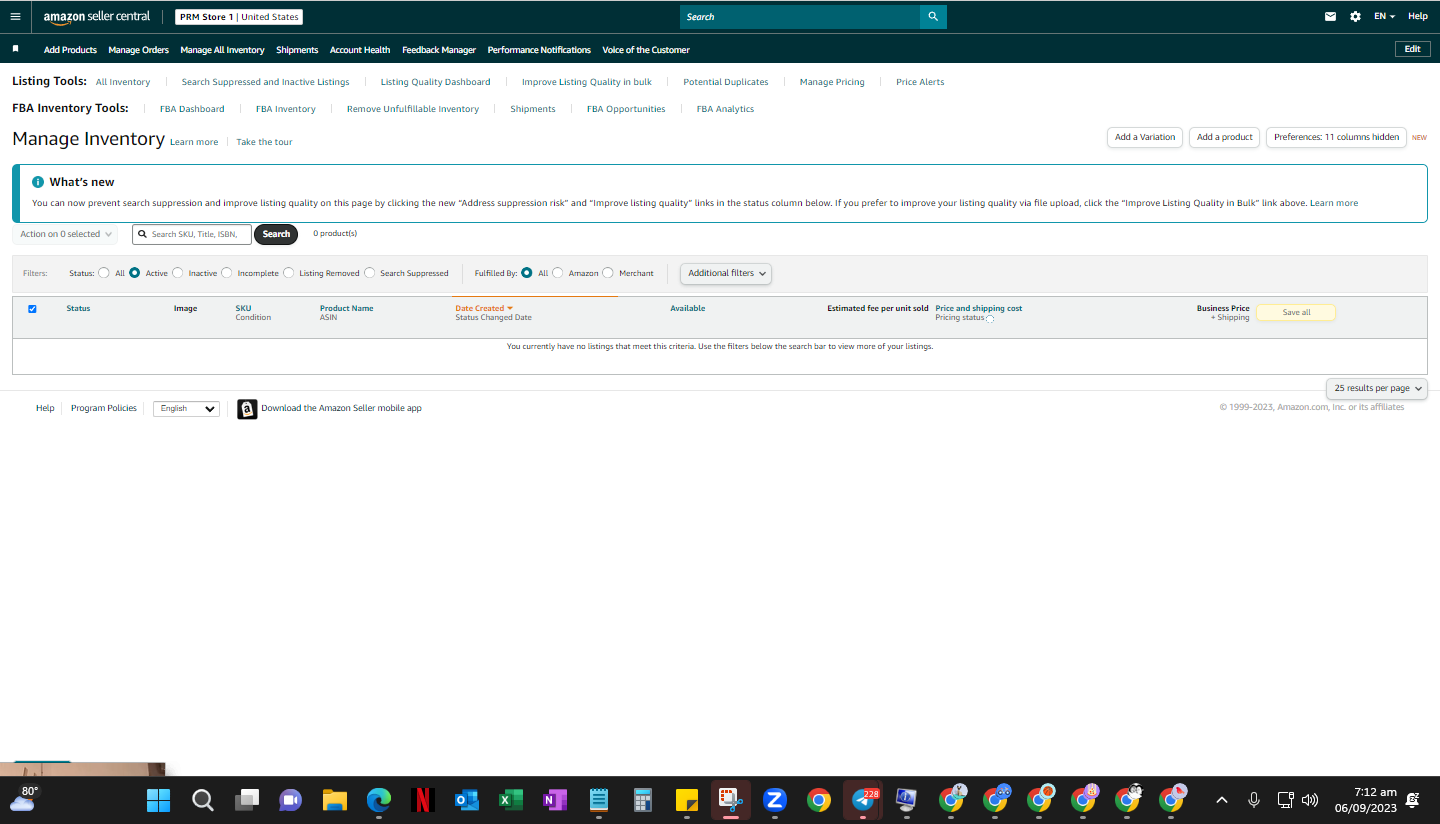
Task: Open Calculator from the taskbar
Action: pyautogui.click(x=643, y=800)
